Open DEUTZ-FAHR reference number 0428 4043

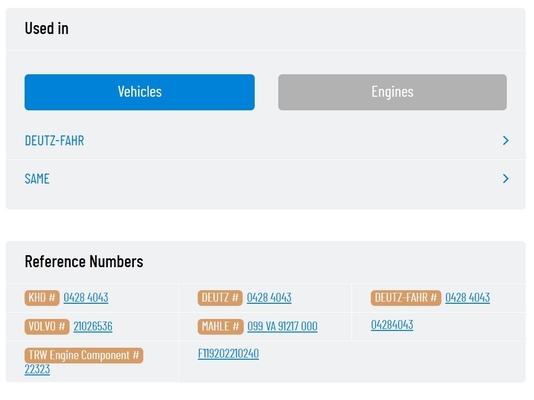coord(468,298)
